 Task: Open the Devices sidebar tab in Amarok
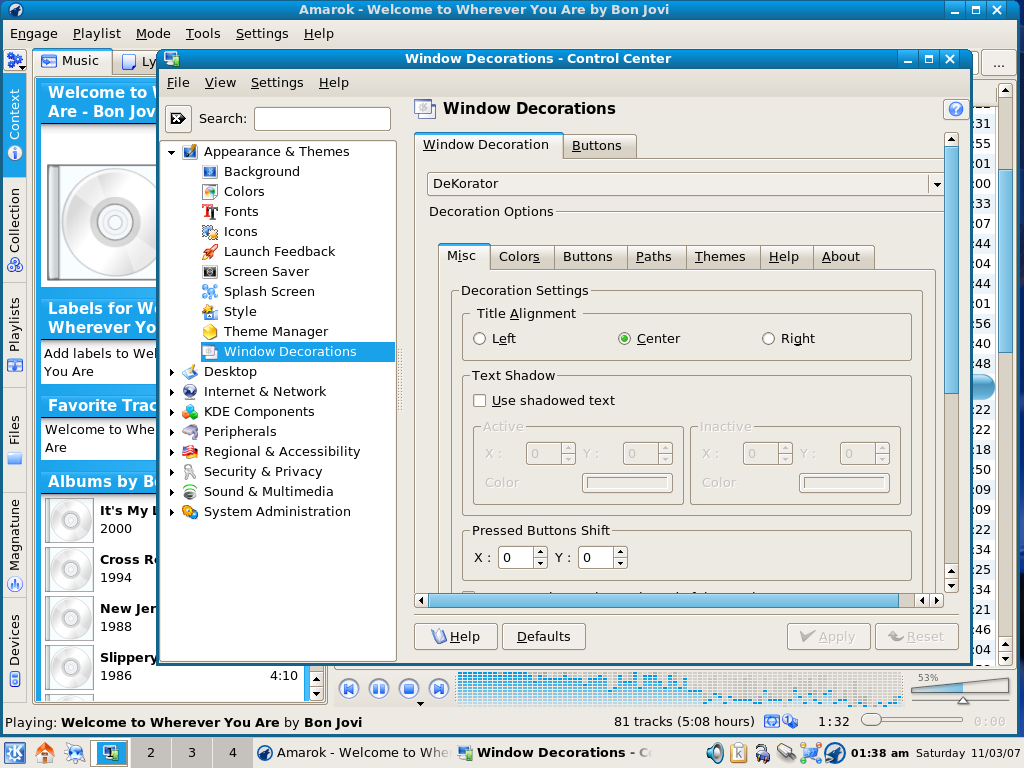[x=14, y=650]
